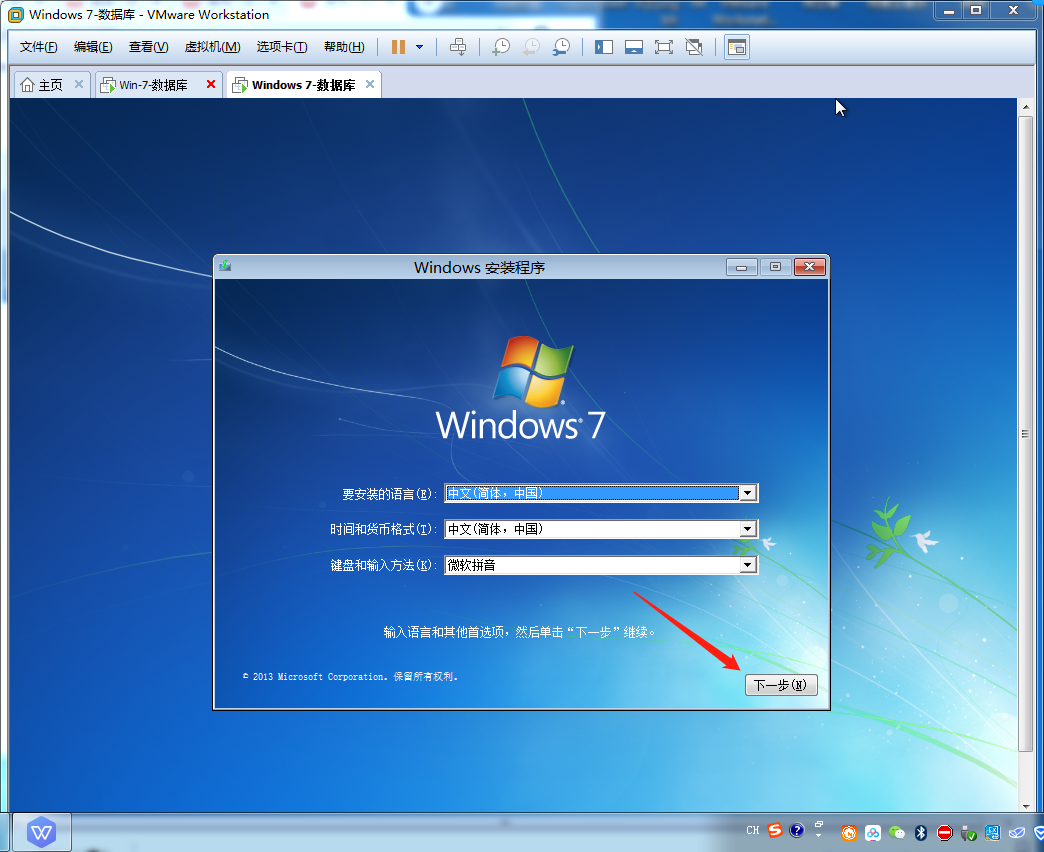Click the VM view vertical scrollbar
Image resolution: width=1044 pixels, height=852 pixels.
point(1024,434)
